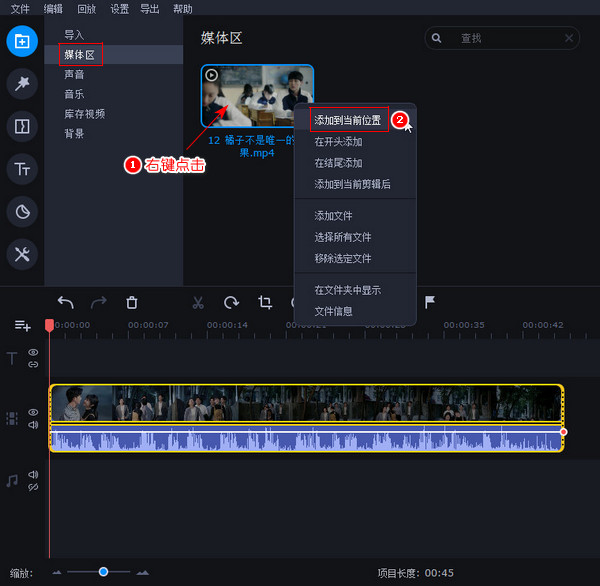Choose 添加到当前位置 from context menu
The width and height of the screenshot is (600, 586).
tap(355, 120)
